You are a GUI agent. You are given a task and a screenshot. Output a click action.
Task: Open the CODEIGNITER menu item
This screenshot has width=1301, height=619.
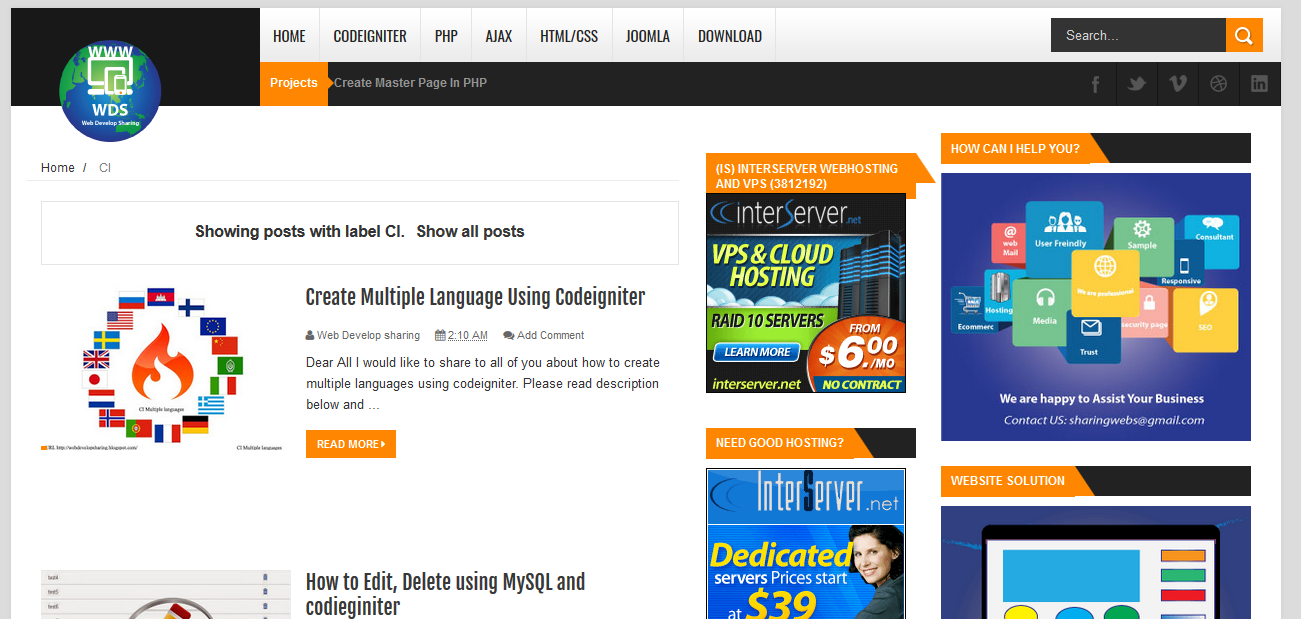(x=370, y=36)
